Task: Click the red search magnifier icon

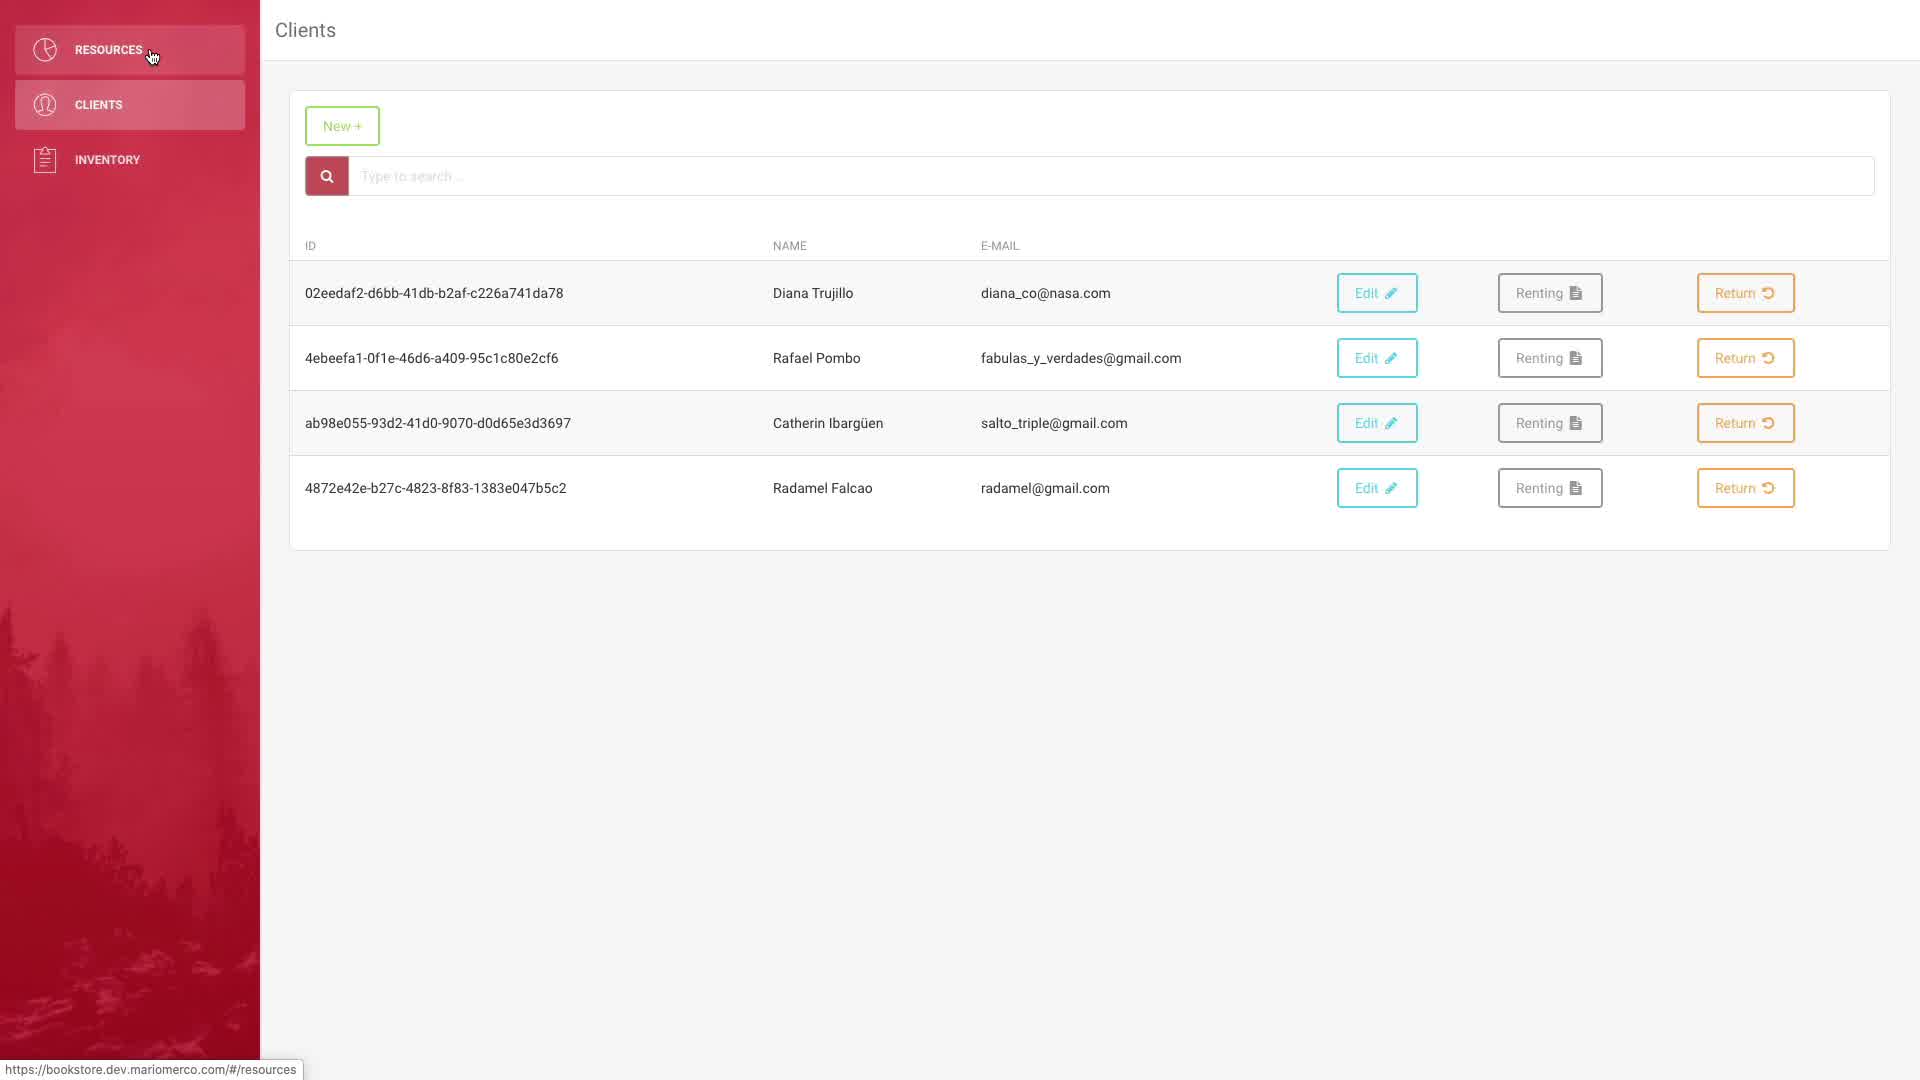Action: click(327, 176)
